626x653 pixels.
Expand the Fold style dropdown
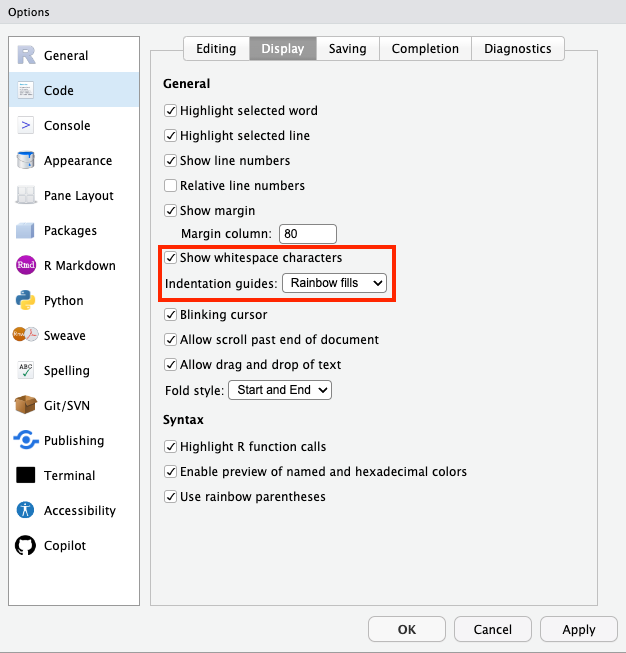click(x=280, y=390)
